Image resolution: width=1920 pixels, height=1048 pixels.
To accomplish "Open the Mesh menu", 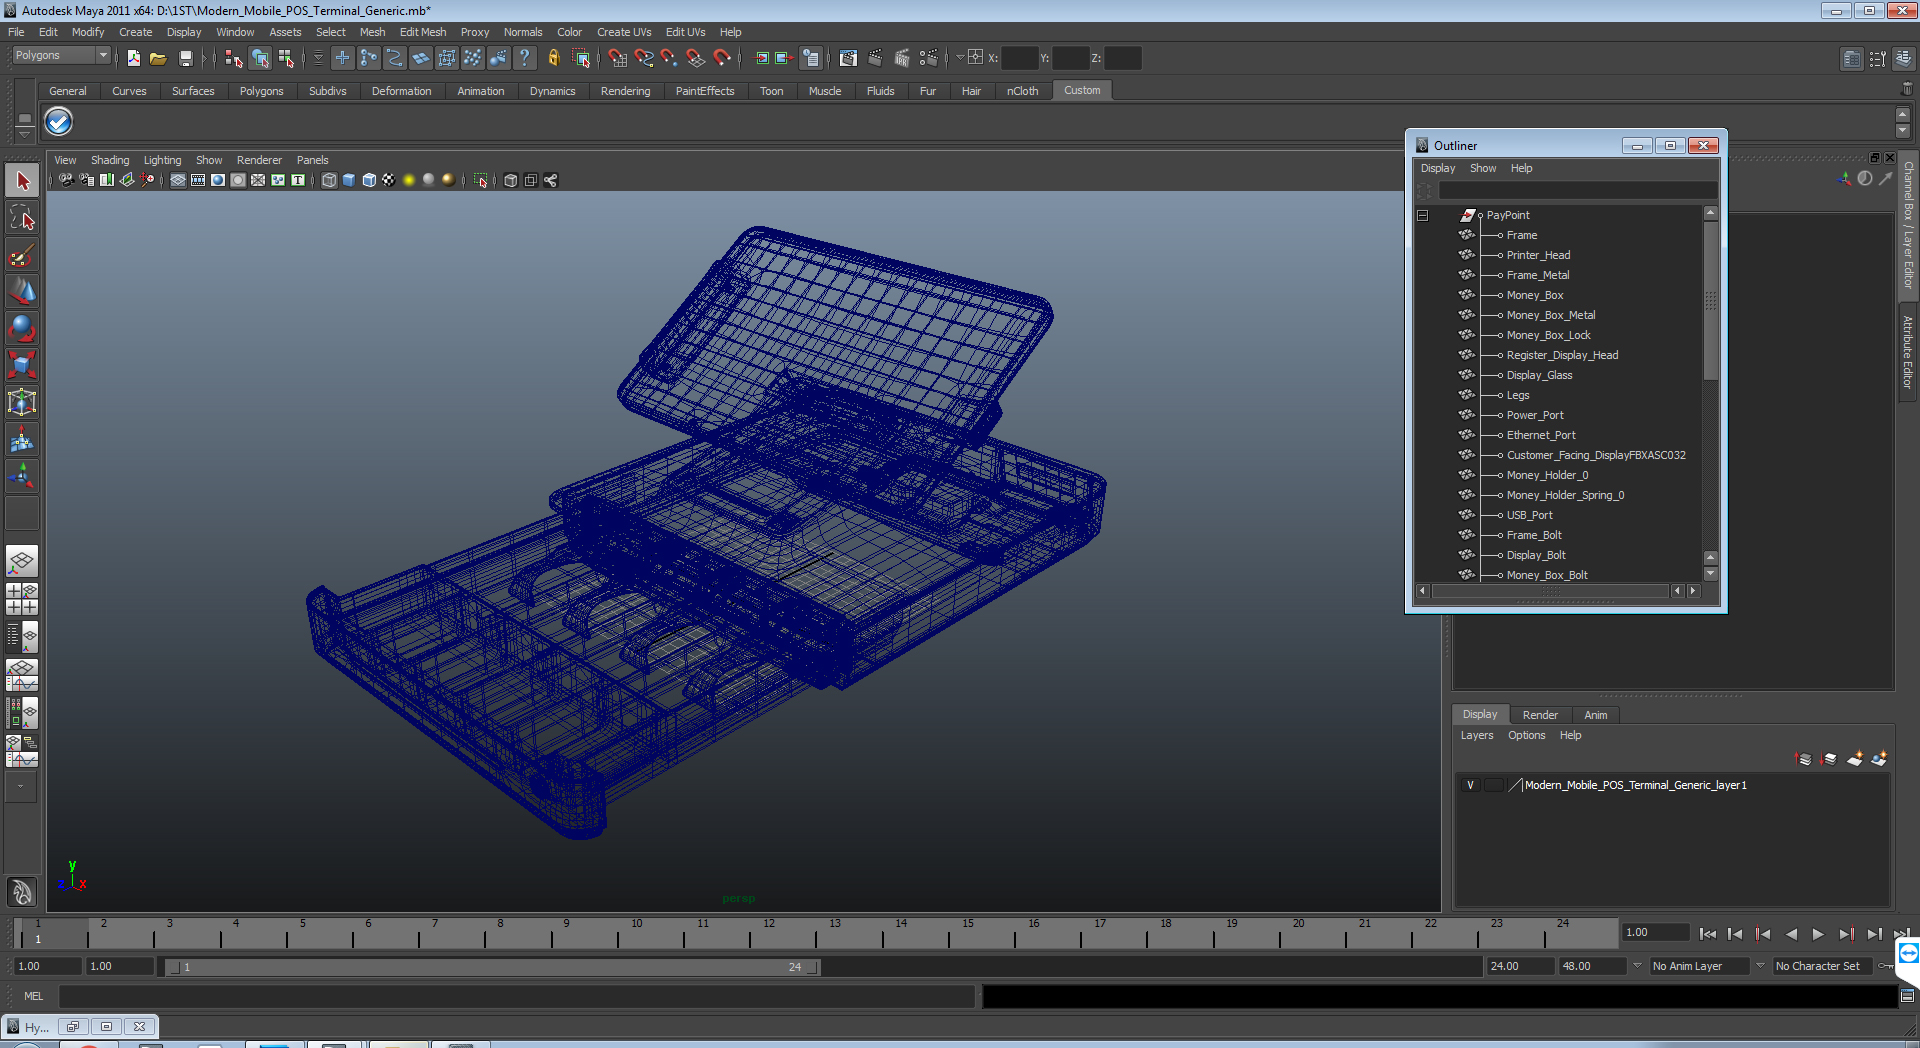I will 372,32.
